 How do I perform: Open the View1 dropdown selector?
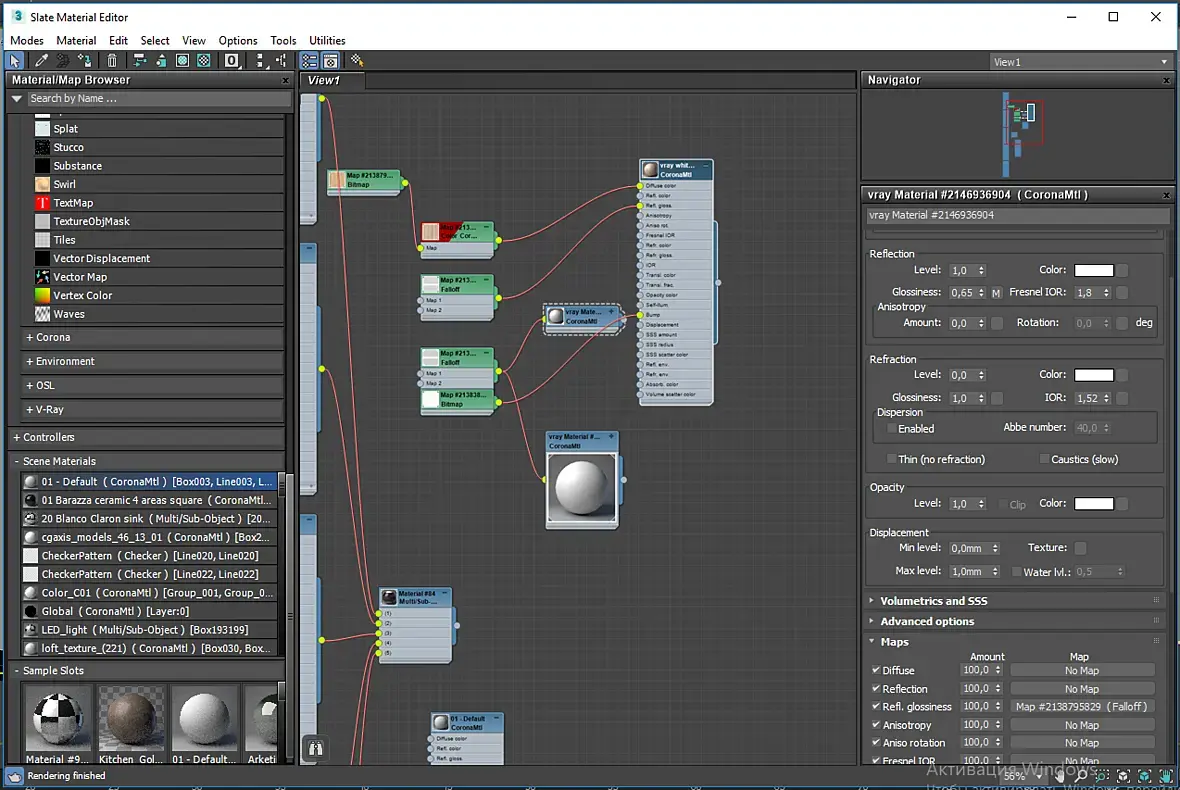1080,62
